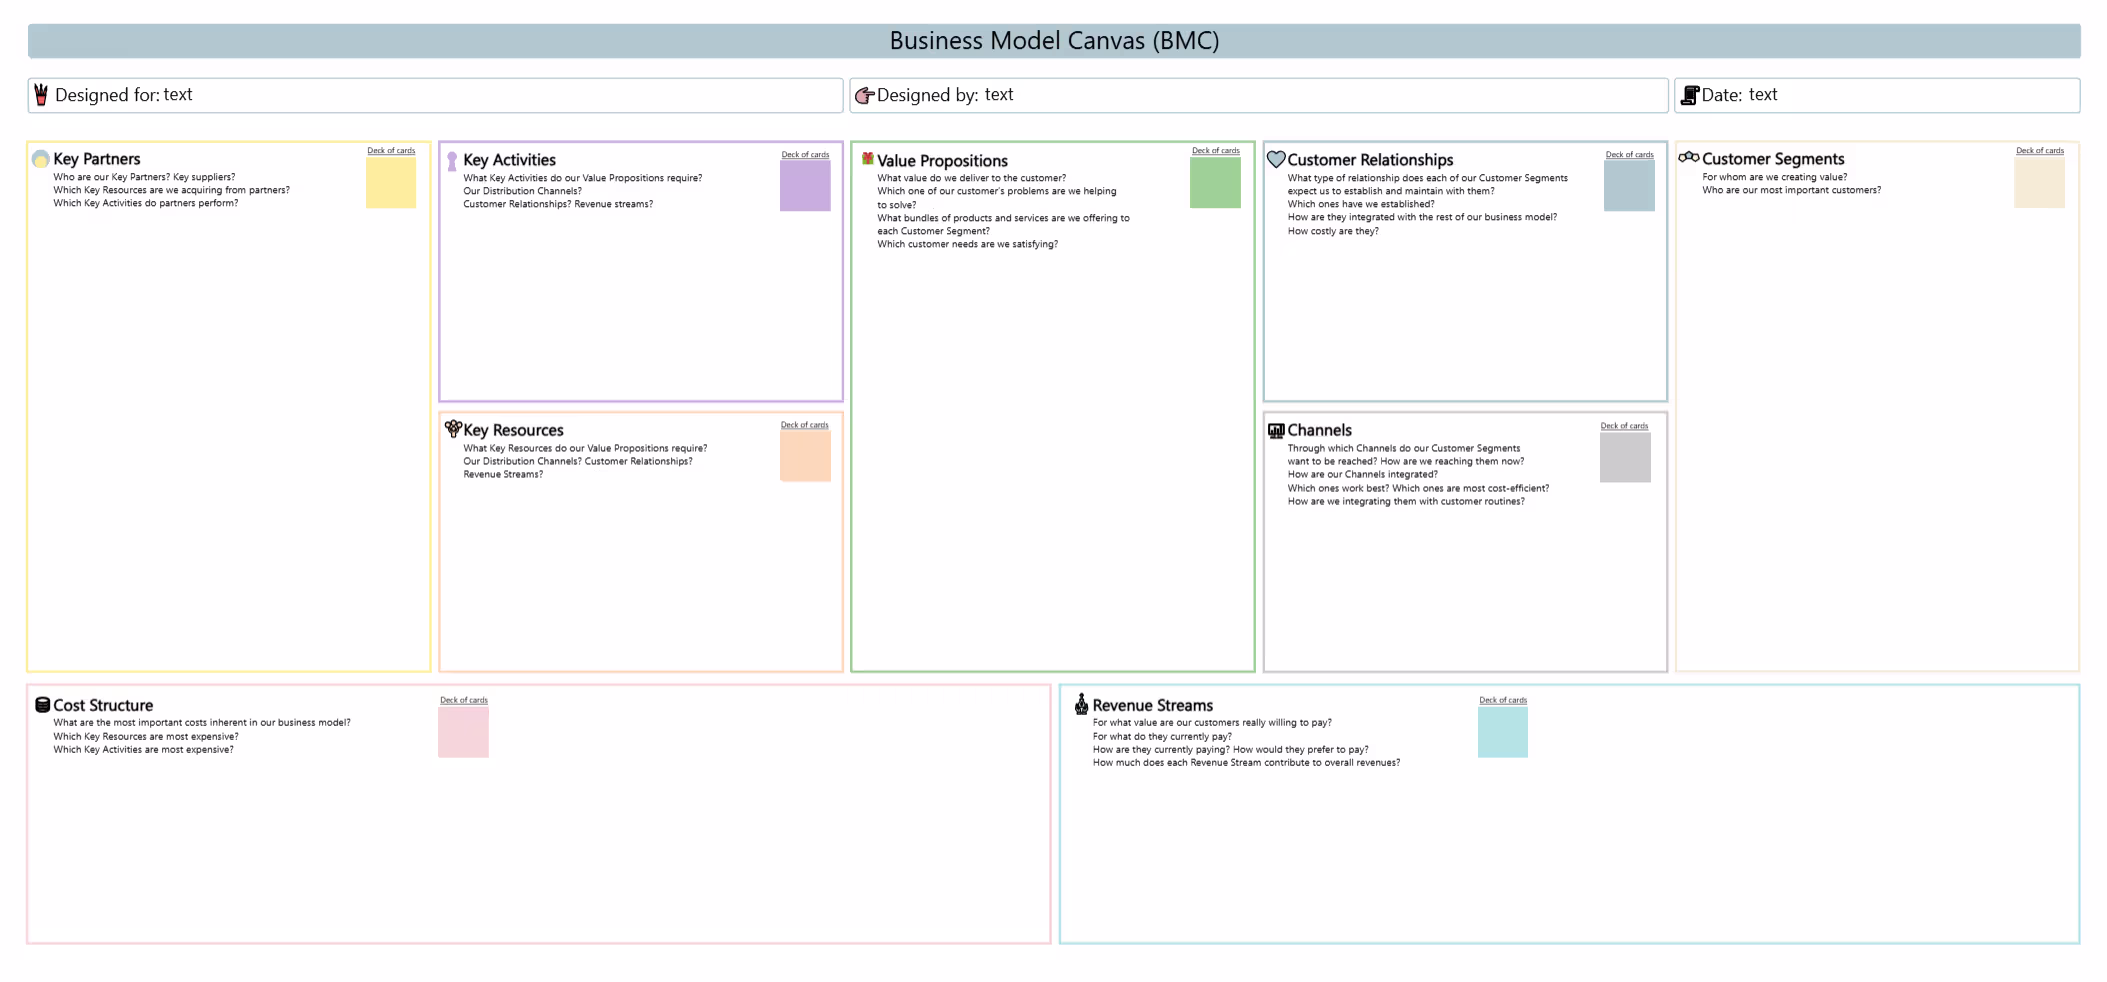Click the Designed for text field
This screenshot has width=2107, height=982.
[435, 95]
